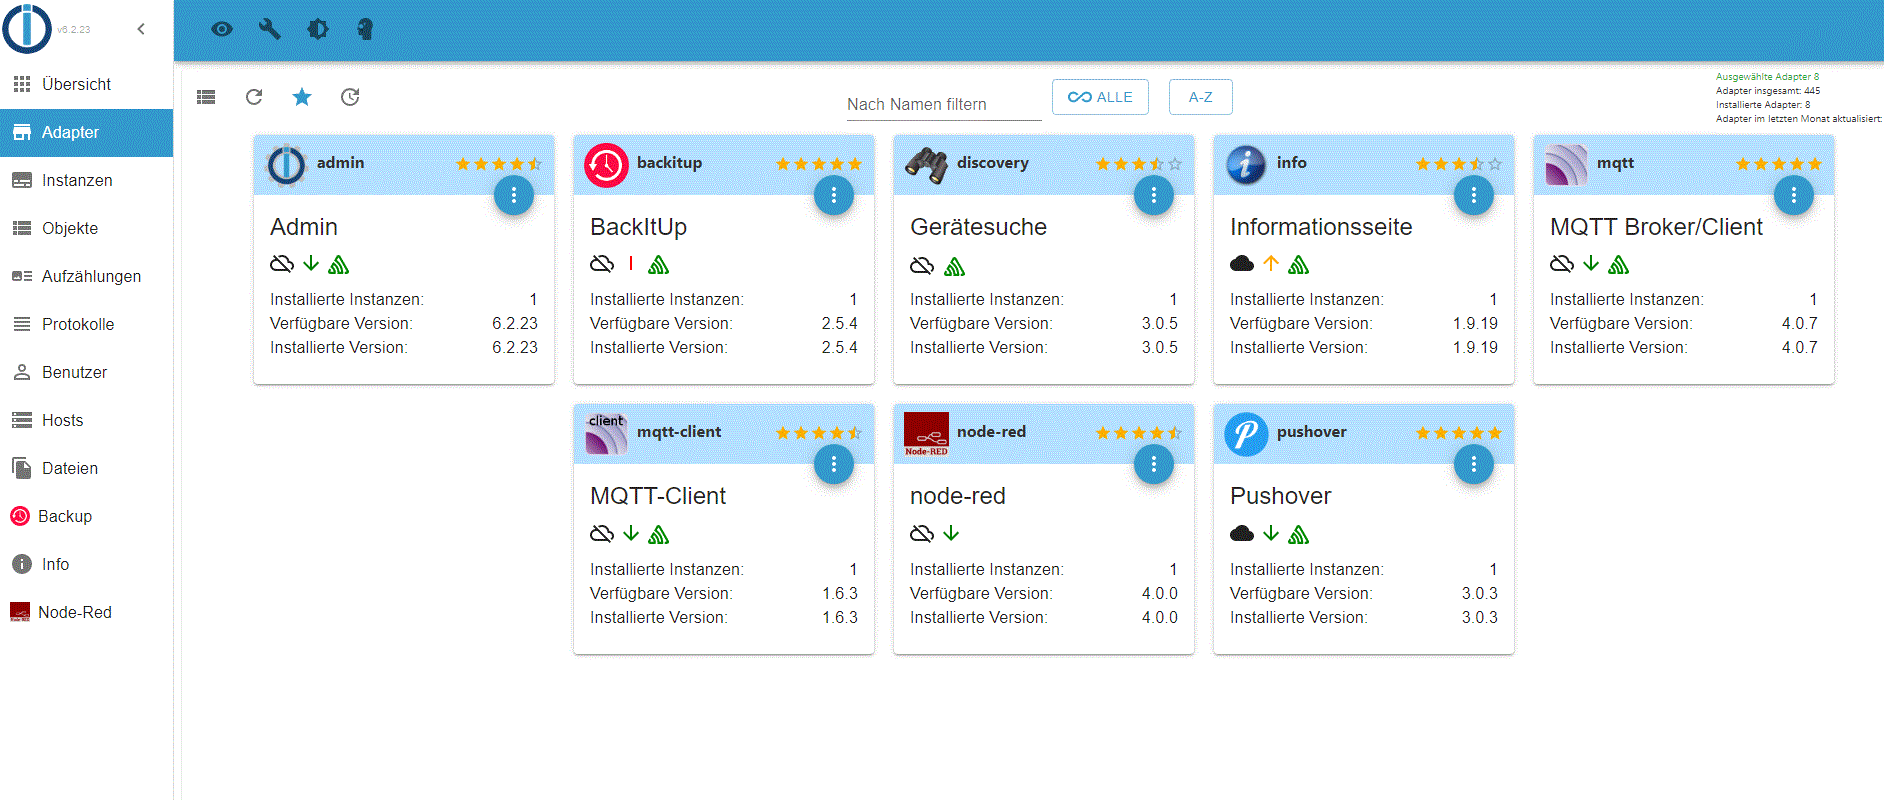Open the admin card three-dot menu
The width and height of the screenshot is (1884, 800).
(514, 195)
